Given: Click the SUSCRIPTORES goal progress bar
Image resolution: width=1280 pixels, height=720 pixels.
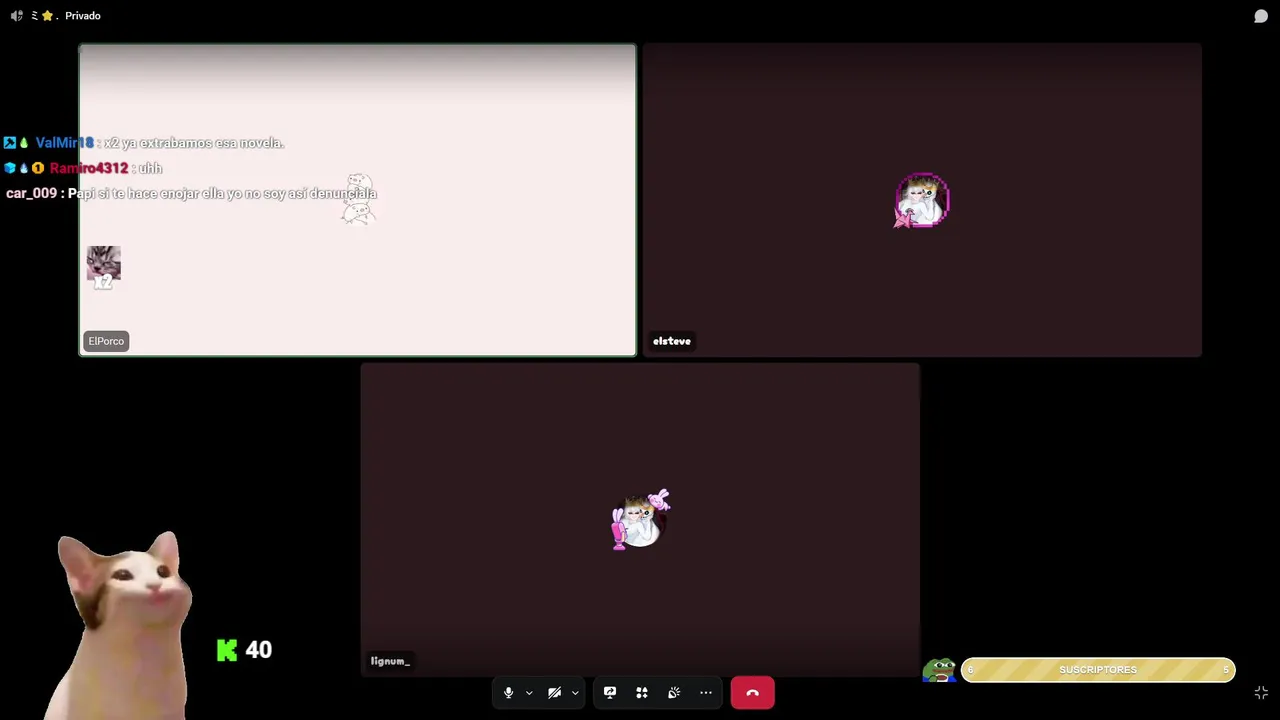Looking at the screenshot, I should [x=1098, y=670].
